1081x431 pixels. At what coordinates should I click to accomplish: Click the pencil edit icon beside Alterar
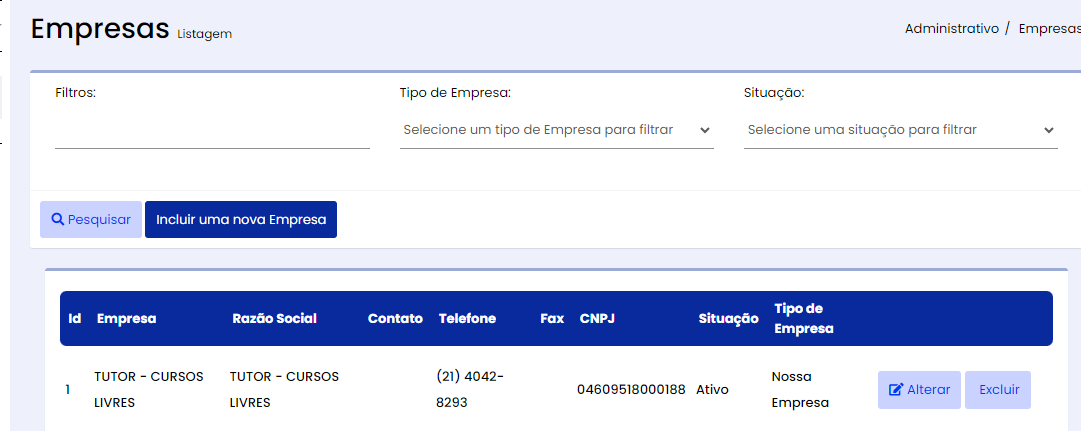pos(896,390)
